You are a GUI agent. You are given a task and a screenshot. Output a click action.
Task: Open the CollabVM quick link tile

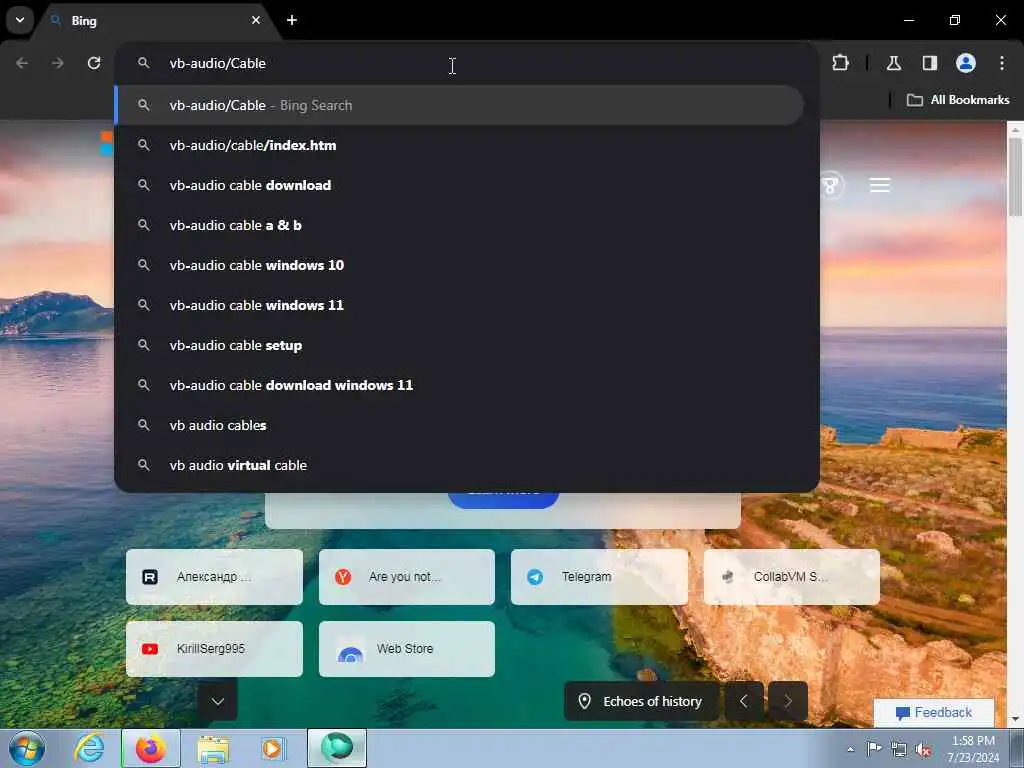792,577
